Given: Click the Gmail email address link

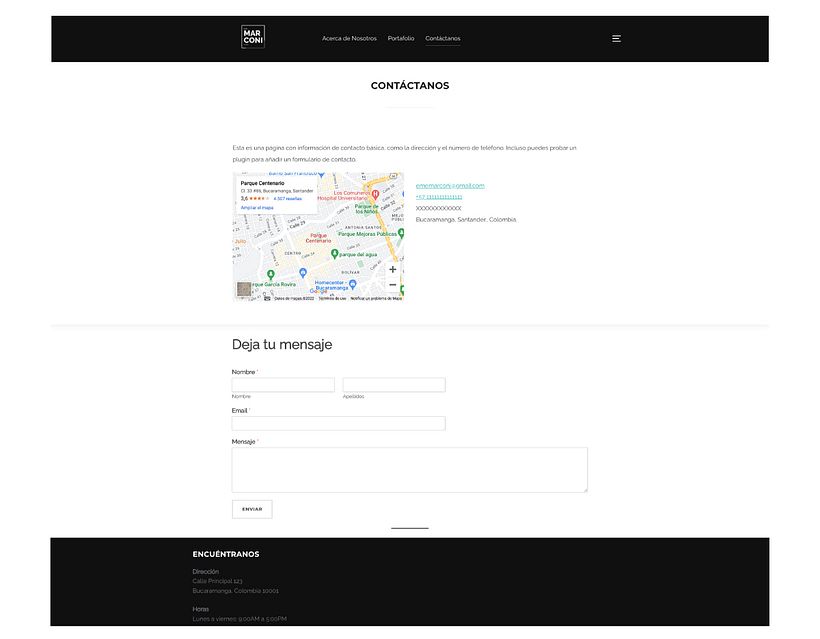Looking at the screenshot, I should (450, 186).
